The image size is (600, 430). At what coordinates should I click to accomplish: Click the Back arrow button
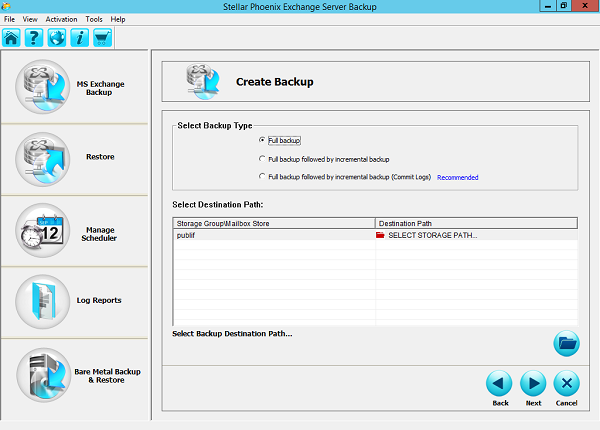pyautogui.click(x=499, y=383)
